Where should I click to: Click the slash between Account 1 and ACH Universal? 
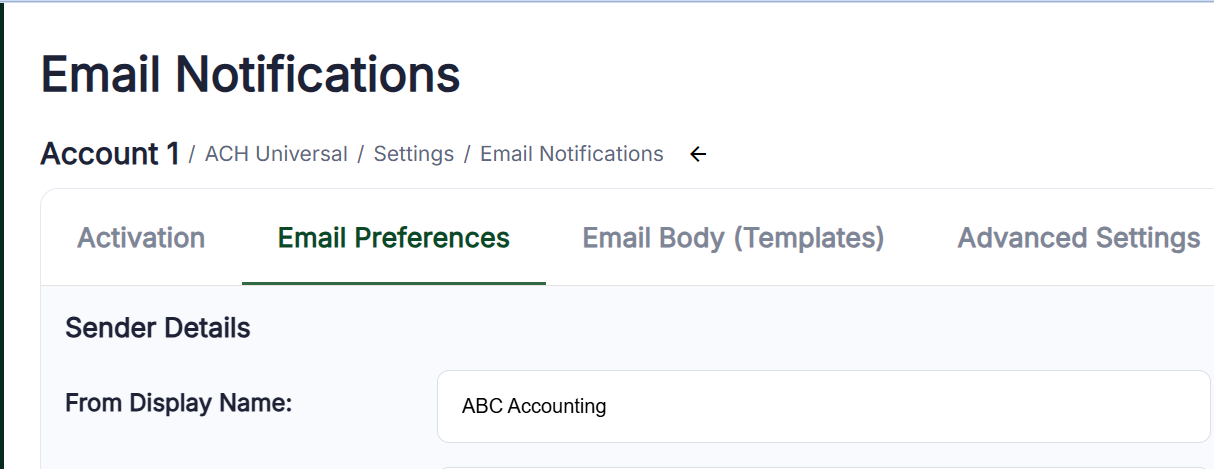click(x=192, y=154)
